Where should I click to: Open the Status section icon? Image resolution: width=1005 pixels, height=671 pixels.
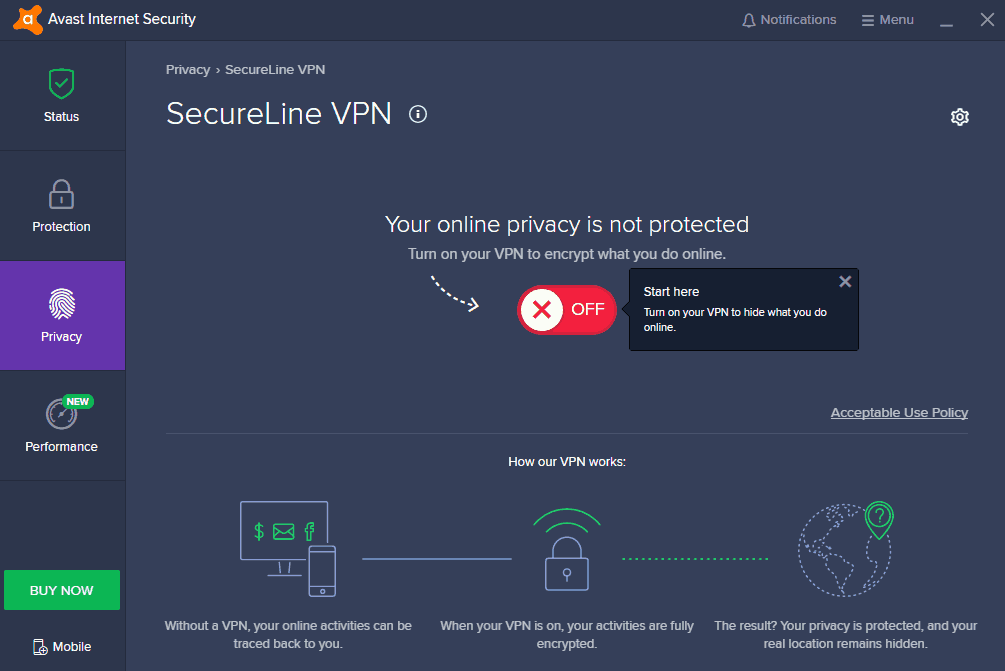[61, 84]
